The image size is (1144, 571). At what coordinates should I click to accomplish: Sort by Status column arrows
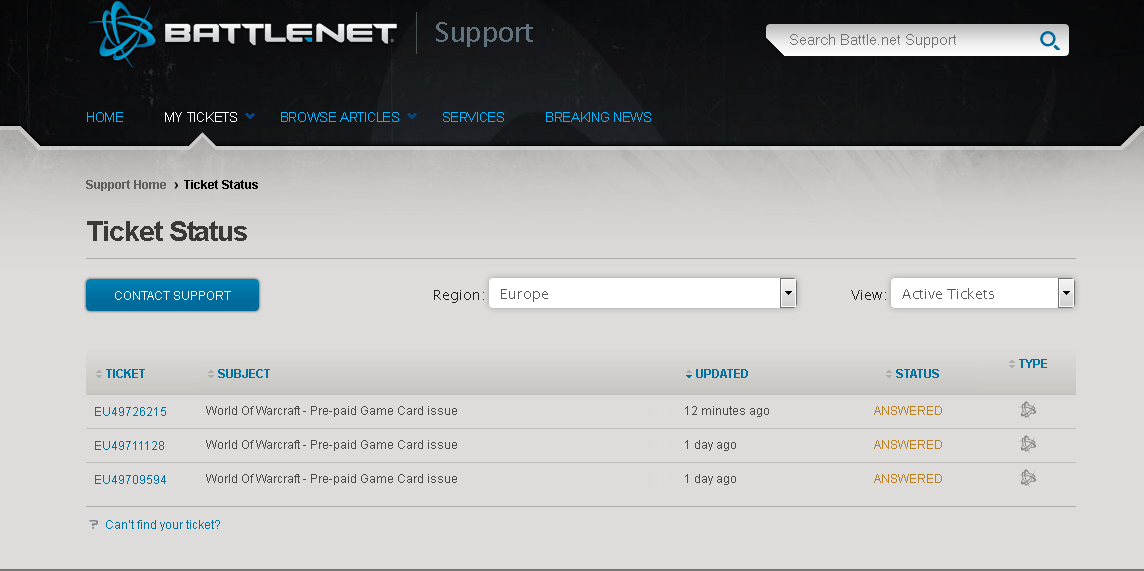click(x=889, y=374)
